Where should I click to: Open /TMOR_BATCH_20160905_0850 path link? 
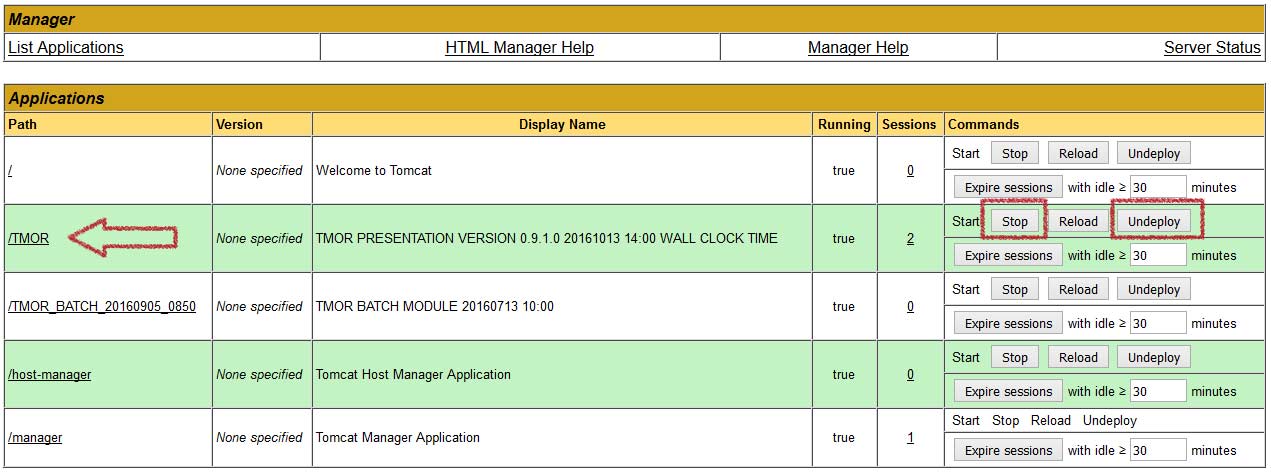click(102, 306)
